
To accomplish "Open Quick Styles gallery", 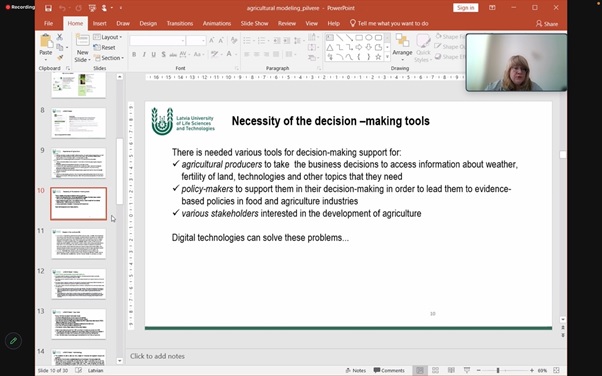I will tap(423, 48).
